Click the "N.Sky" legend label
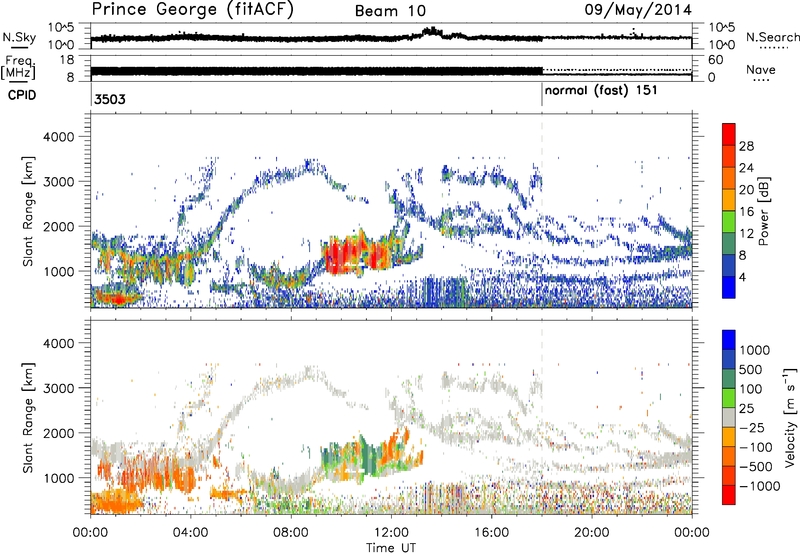The width and height of the screenshot is (800, 554). 19,37
